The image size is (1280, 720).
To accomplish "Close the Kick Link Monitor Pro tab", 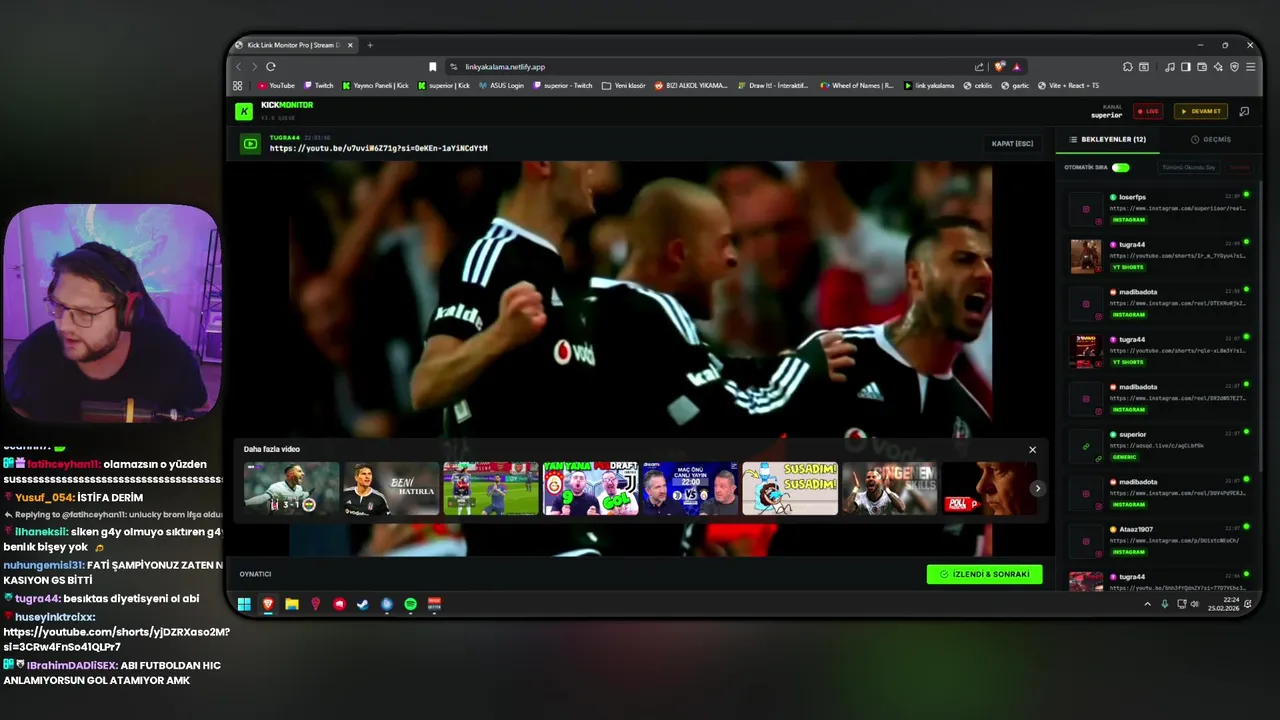I will pyautogui.click(x=350, y=45).
